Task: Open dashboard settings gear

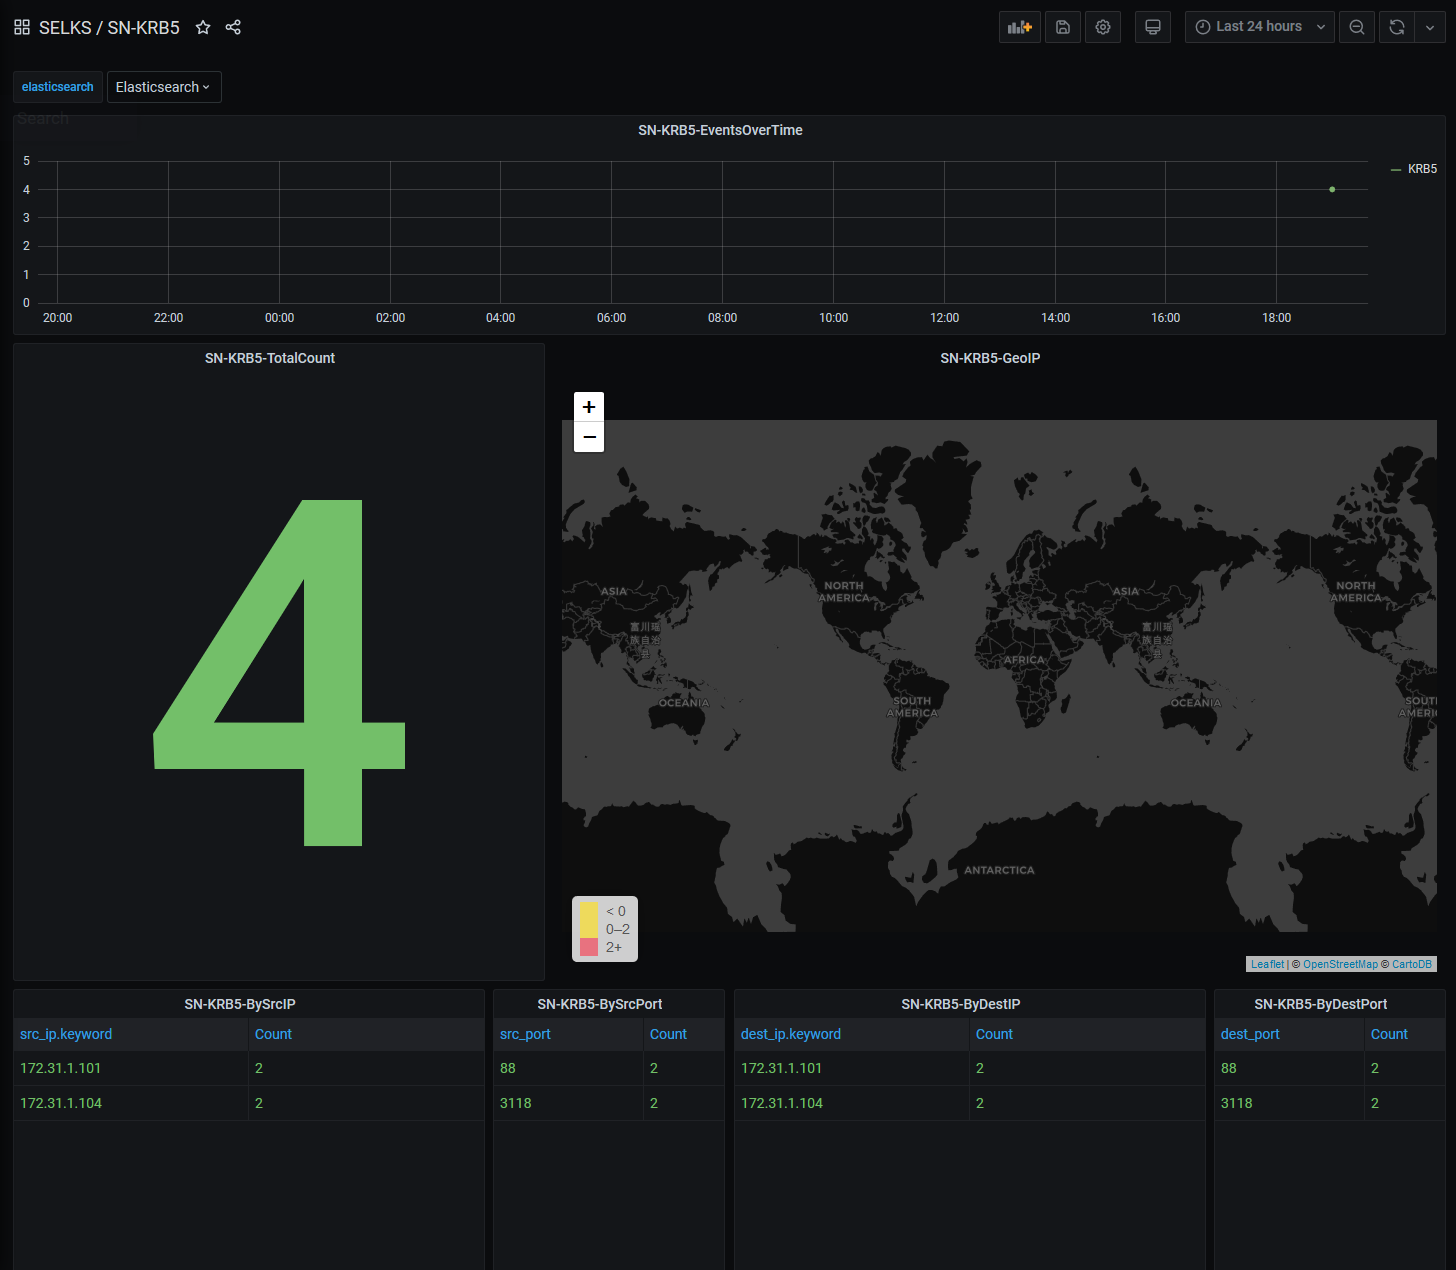Action: pos(1102,27)
